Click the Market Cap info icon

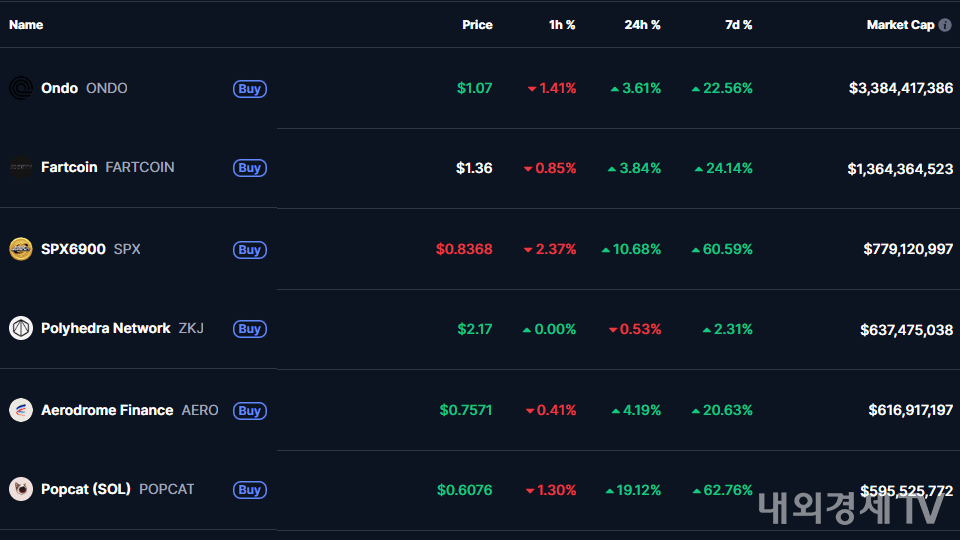tap(945, 25)
